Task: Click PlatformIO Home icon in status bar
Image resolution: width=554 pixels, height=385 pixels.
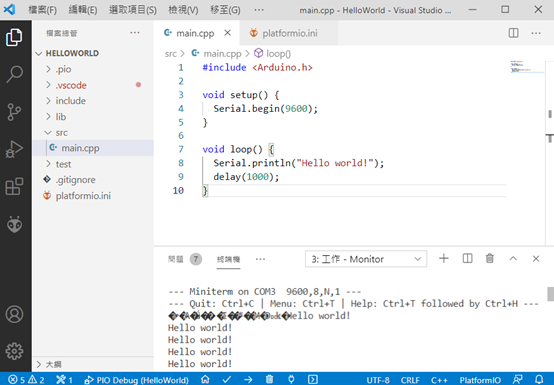Action: pos(205,380)
